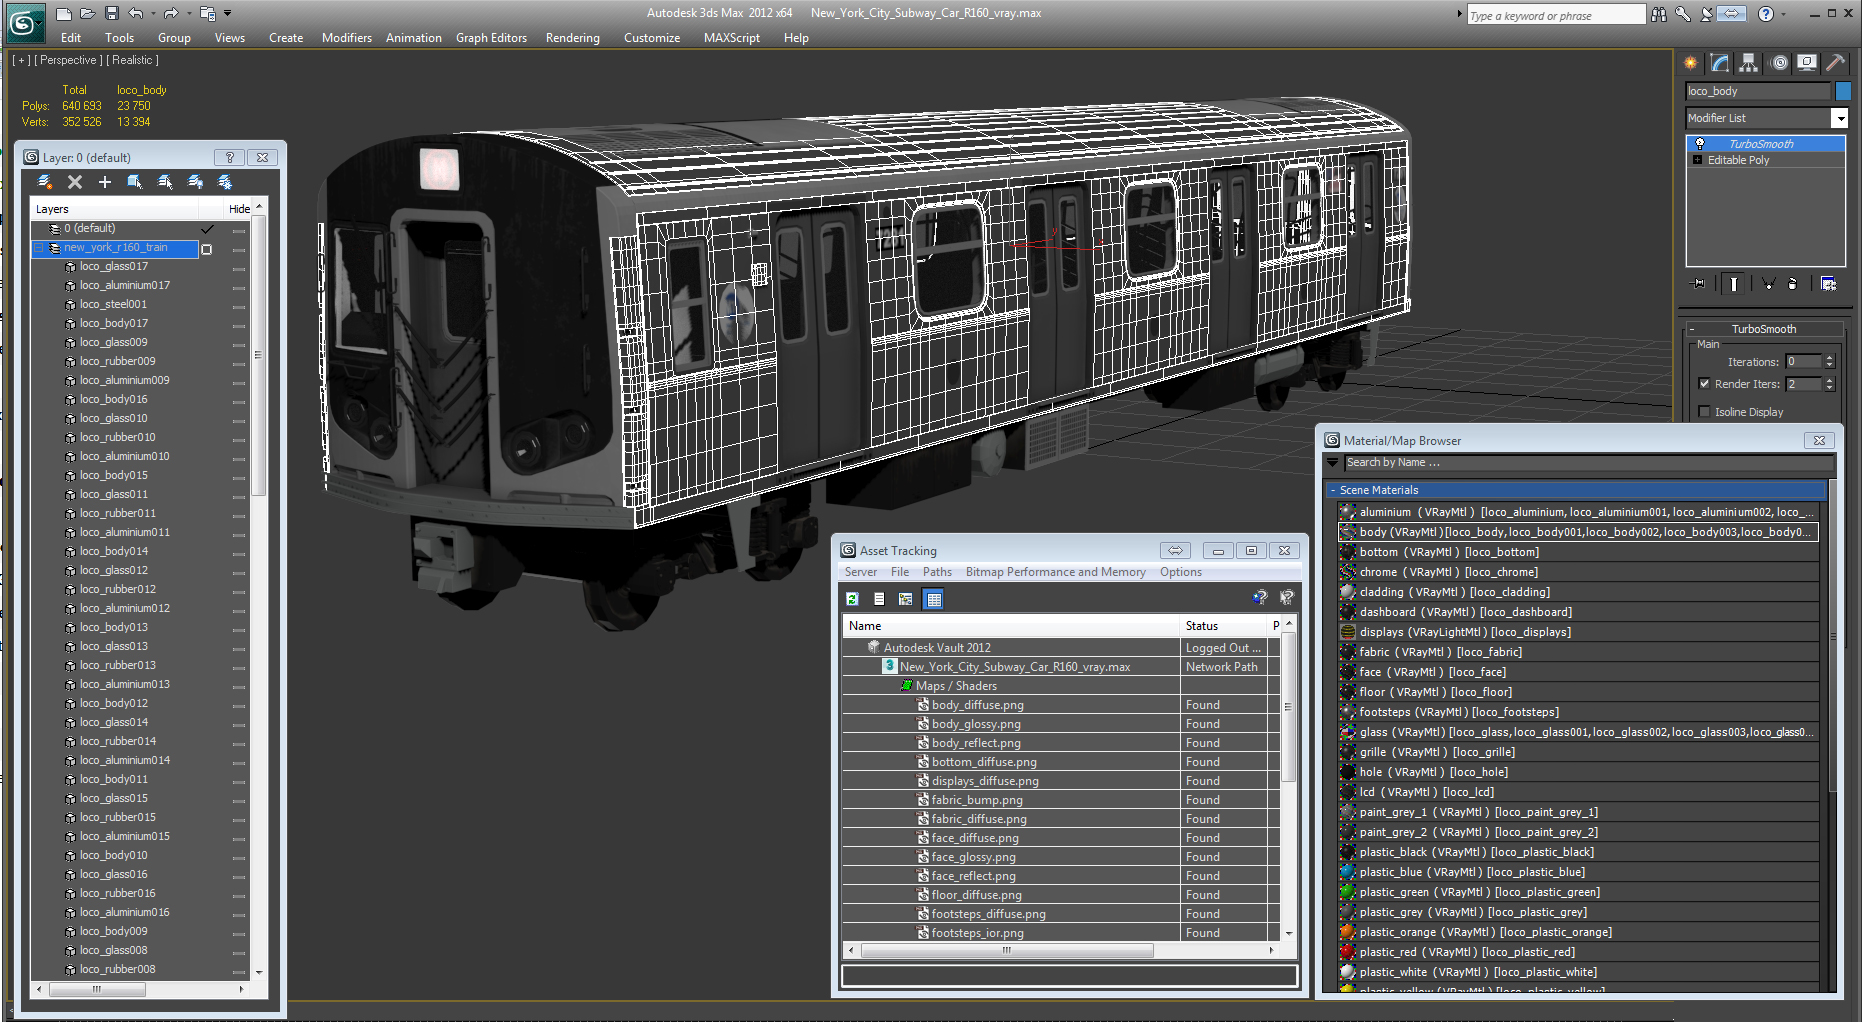The width and height of the screenshot is (1862, 1022).
Task: Click Remove Modifier from Stack icon
Action: point(1793,284)
